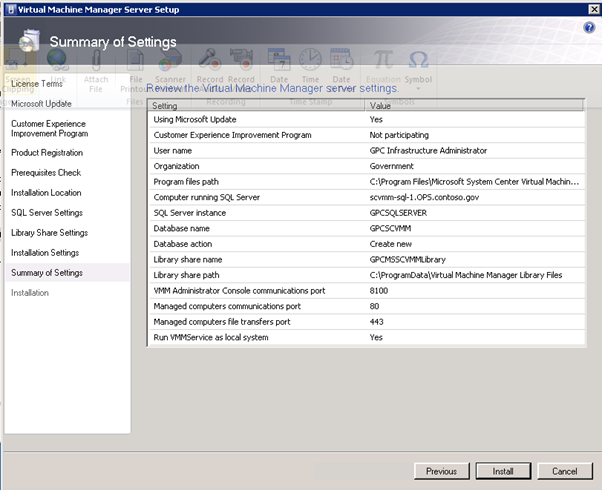The height and width of the screenshot is (490, 602).
Task: Select the Library share name row
Action: pos(367,260)
